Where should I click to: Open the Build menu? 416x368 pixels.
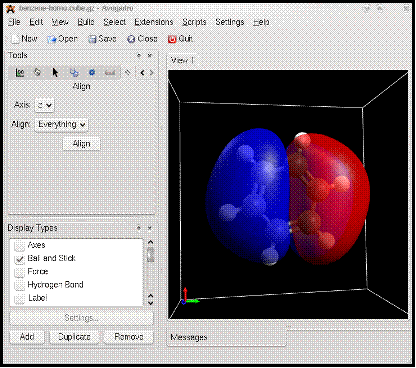[86, 22]
